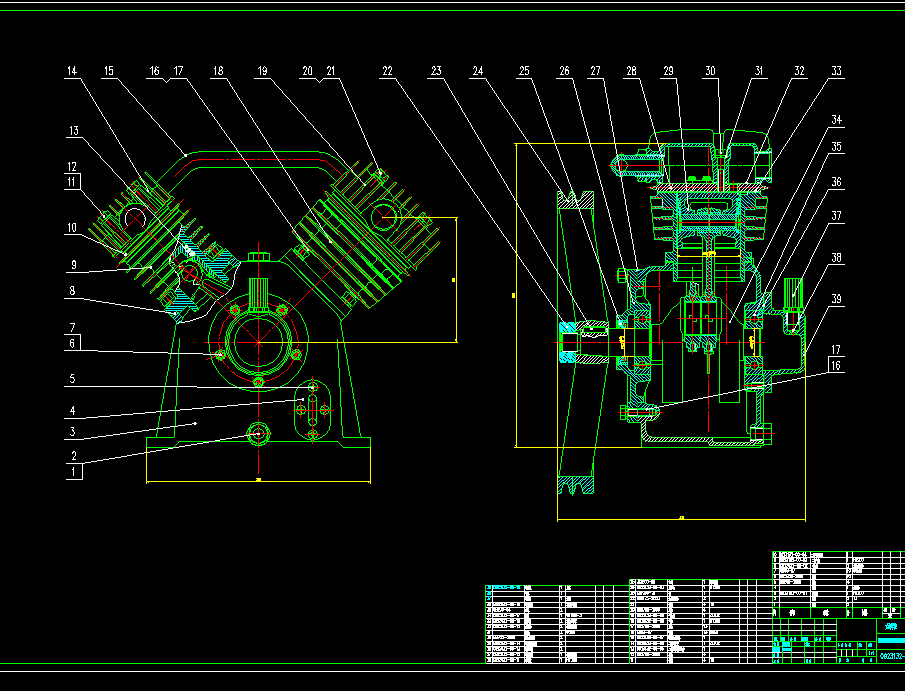Pick part callout number 28
The image size is (905, 691).
(x=631, y=71)
